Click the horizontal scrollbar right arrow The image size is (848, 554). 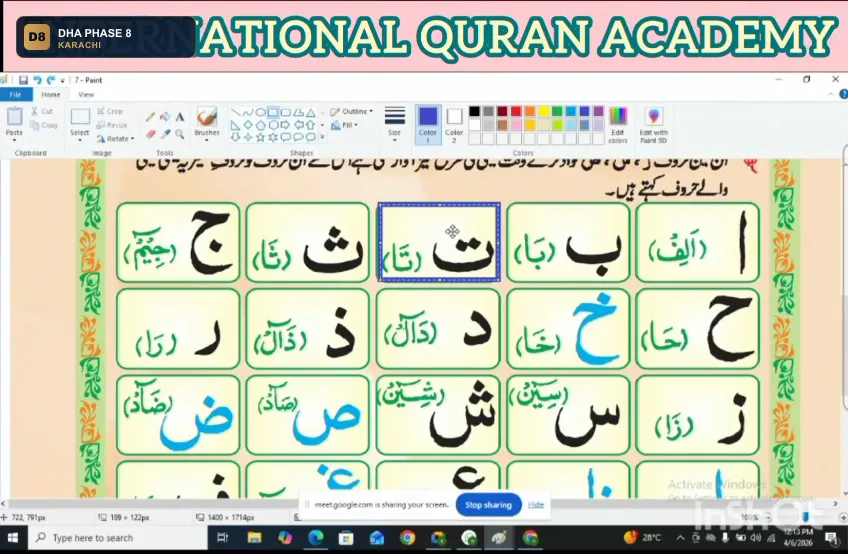click(835, 504)
